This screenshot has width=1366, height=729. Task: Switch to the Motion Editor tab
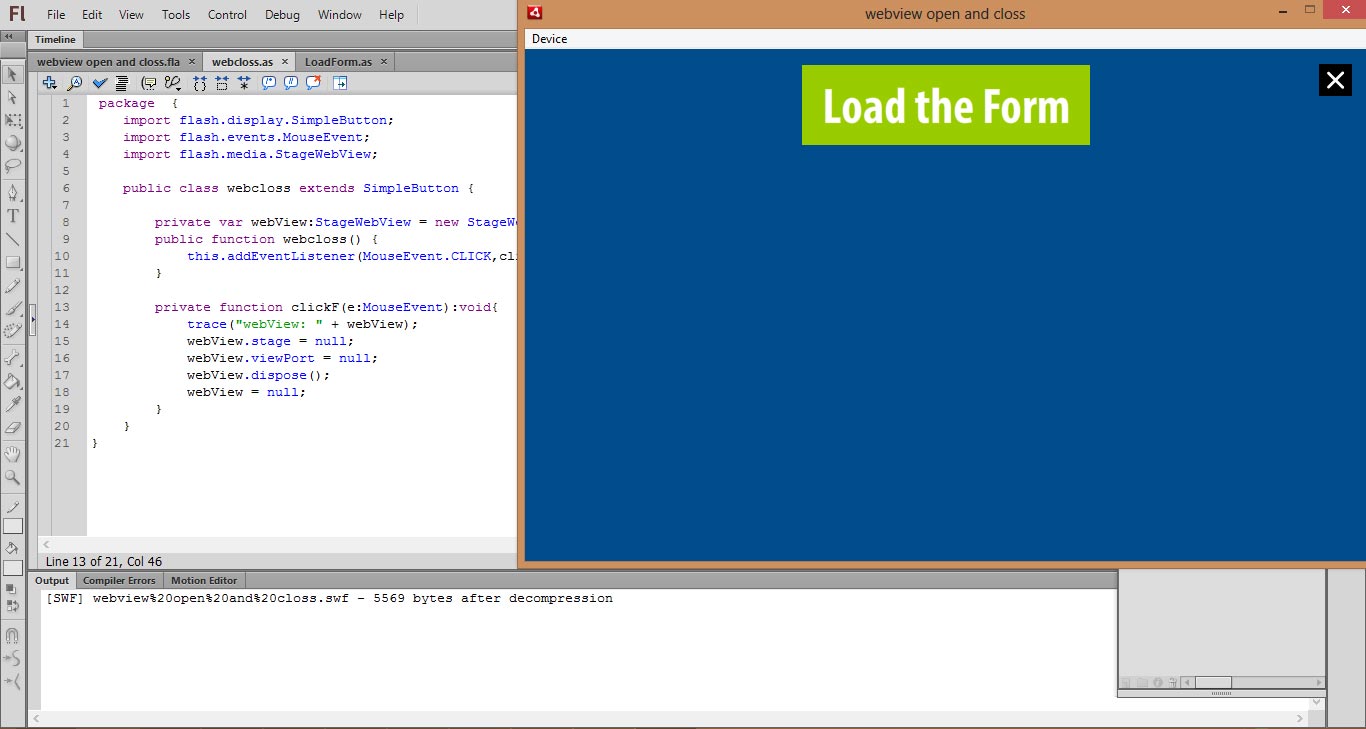point(204,580)
